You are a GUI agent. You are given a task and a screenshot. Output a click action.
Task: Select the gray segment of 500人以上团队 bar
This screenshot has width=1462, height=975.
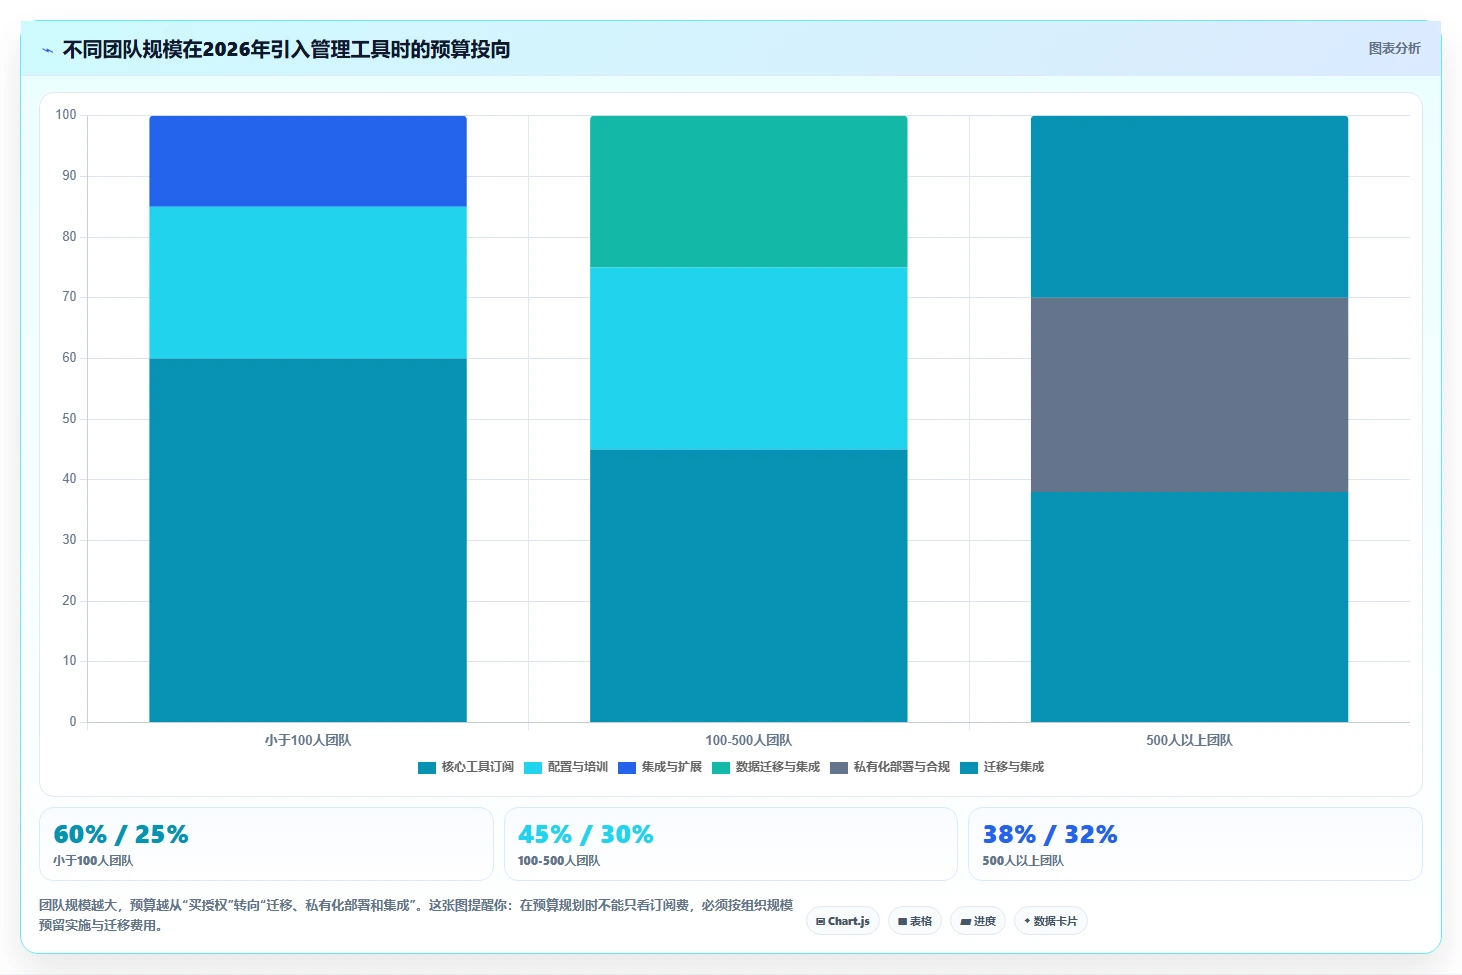1189,395
